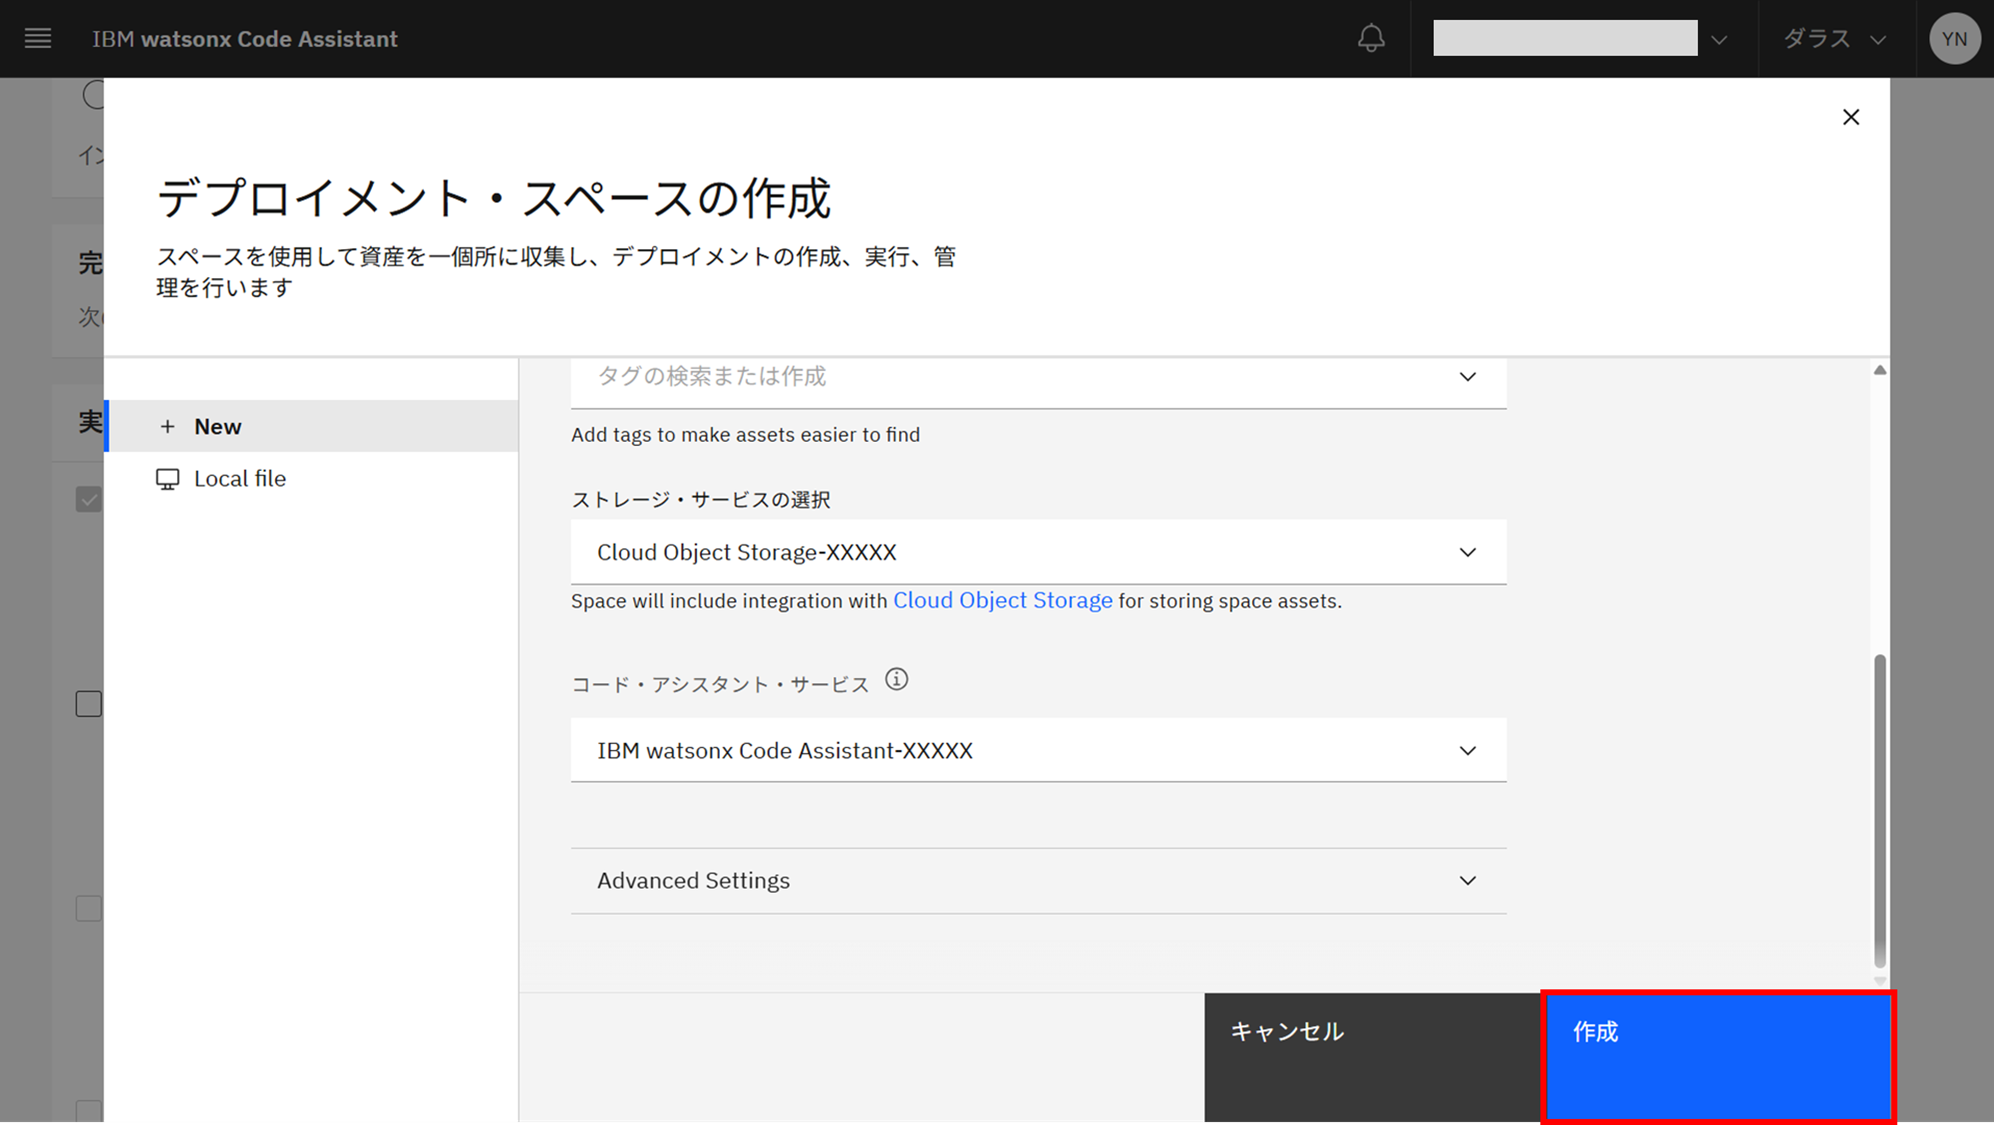
Task: Open the YN user avatar menu
Action: 1954,39
